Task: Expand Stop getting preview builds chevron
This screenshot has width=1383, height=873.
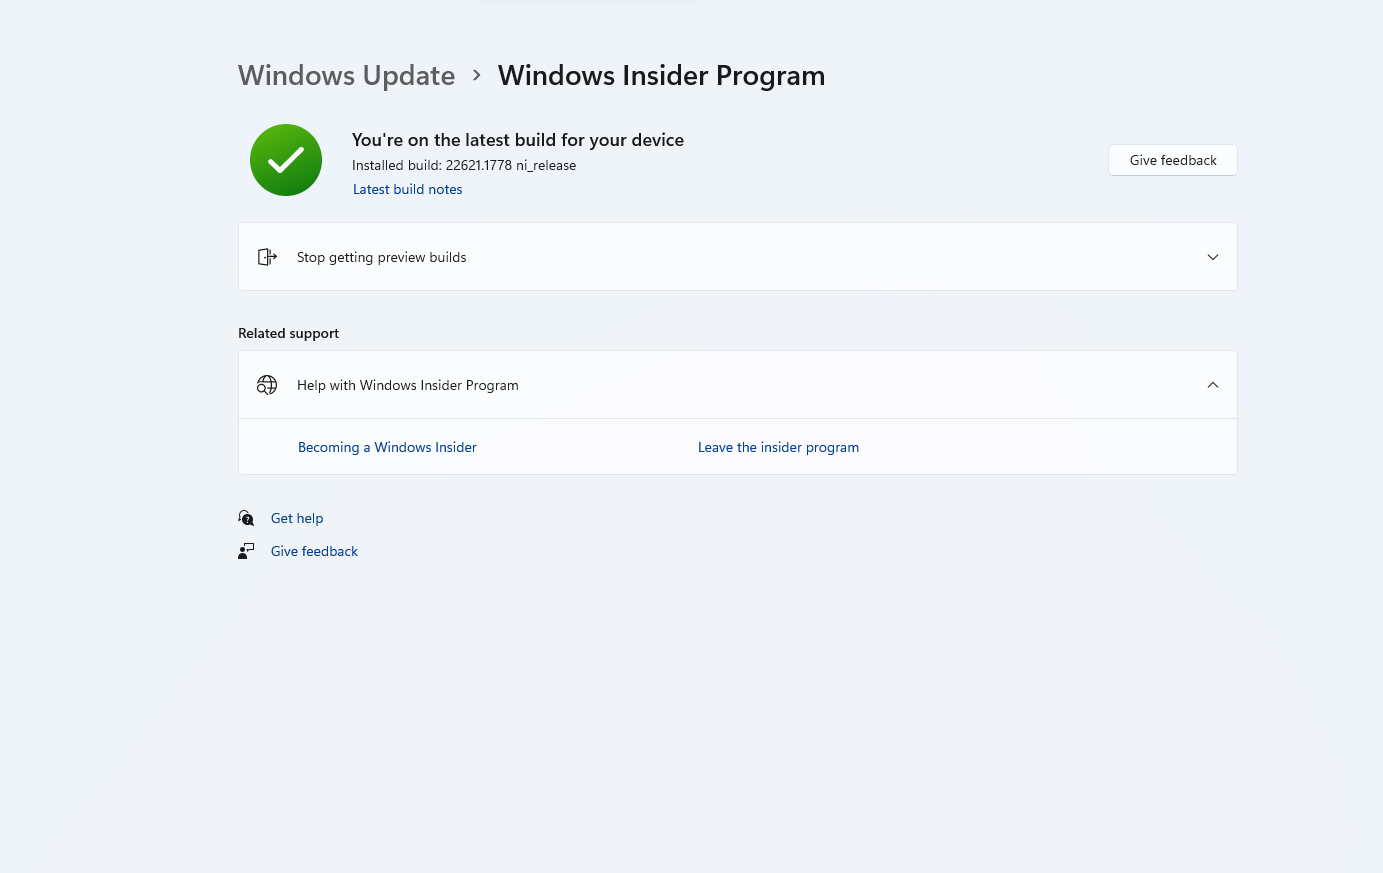Action: pos(1213,257)
